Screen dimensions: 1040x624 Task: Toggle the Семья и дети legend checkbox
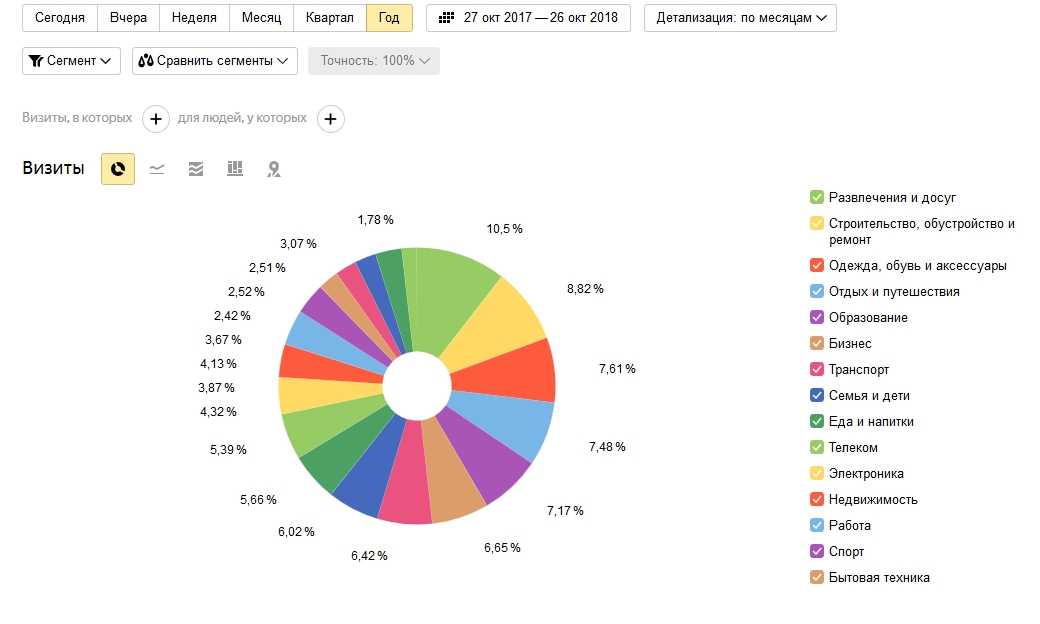(x=816, y=395)
